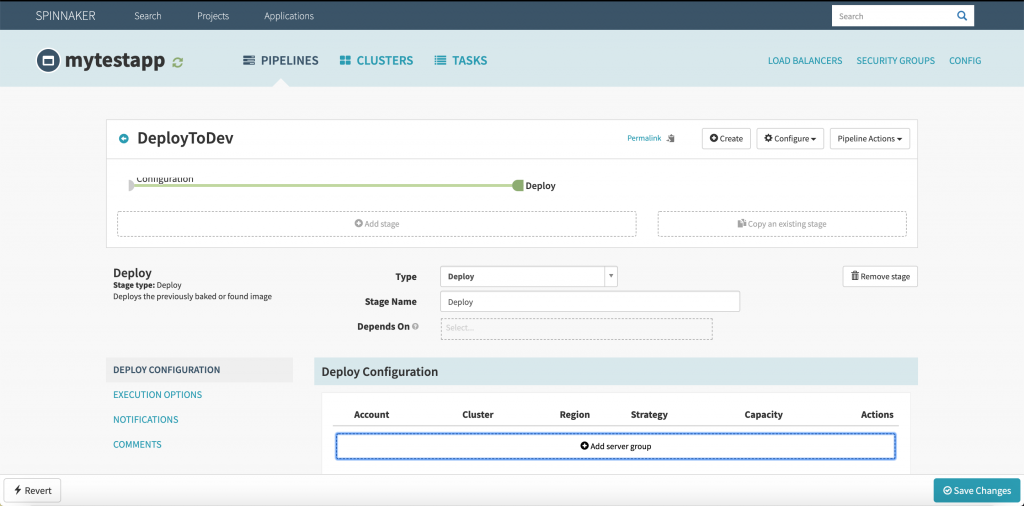Click the Stage Name text field

click(589, 301)
